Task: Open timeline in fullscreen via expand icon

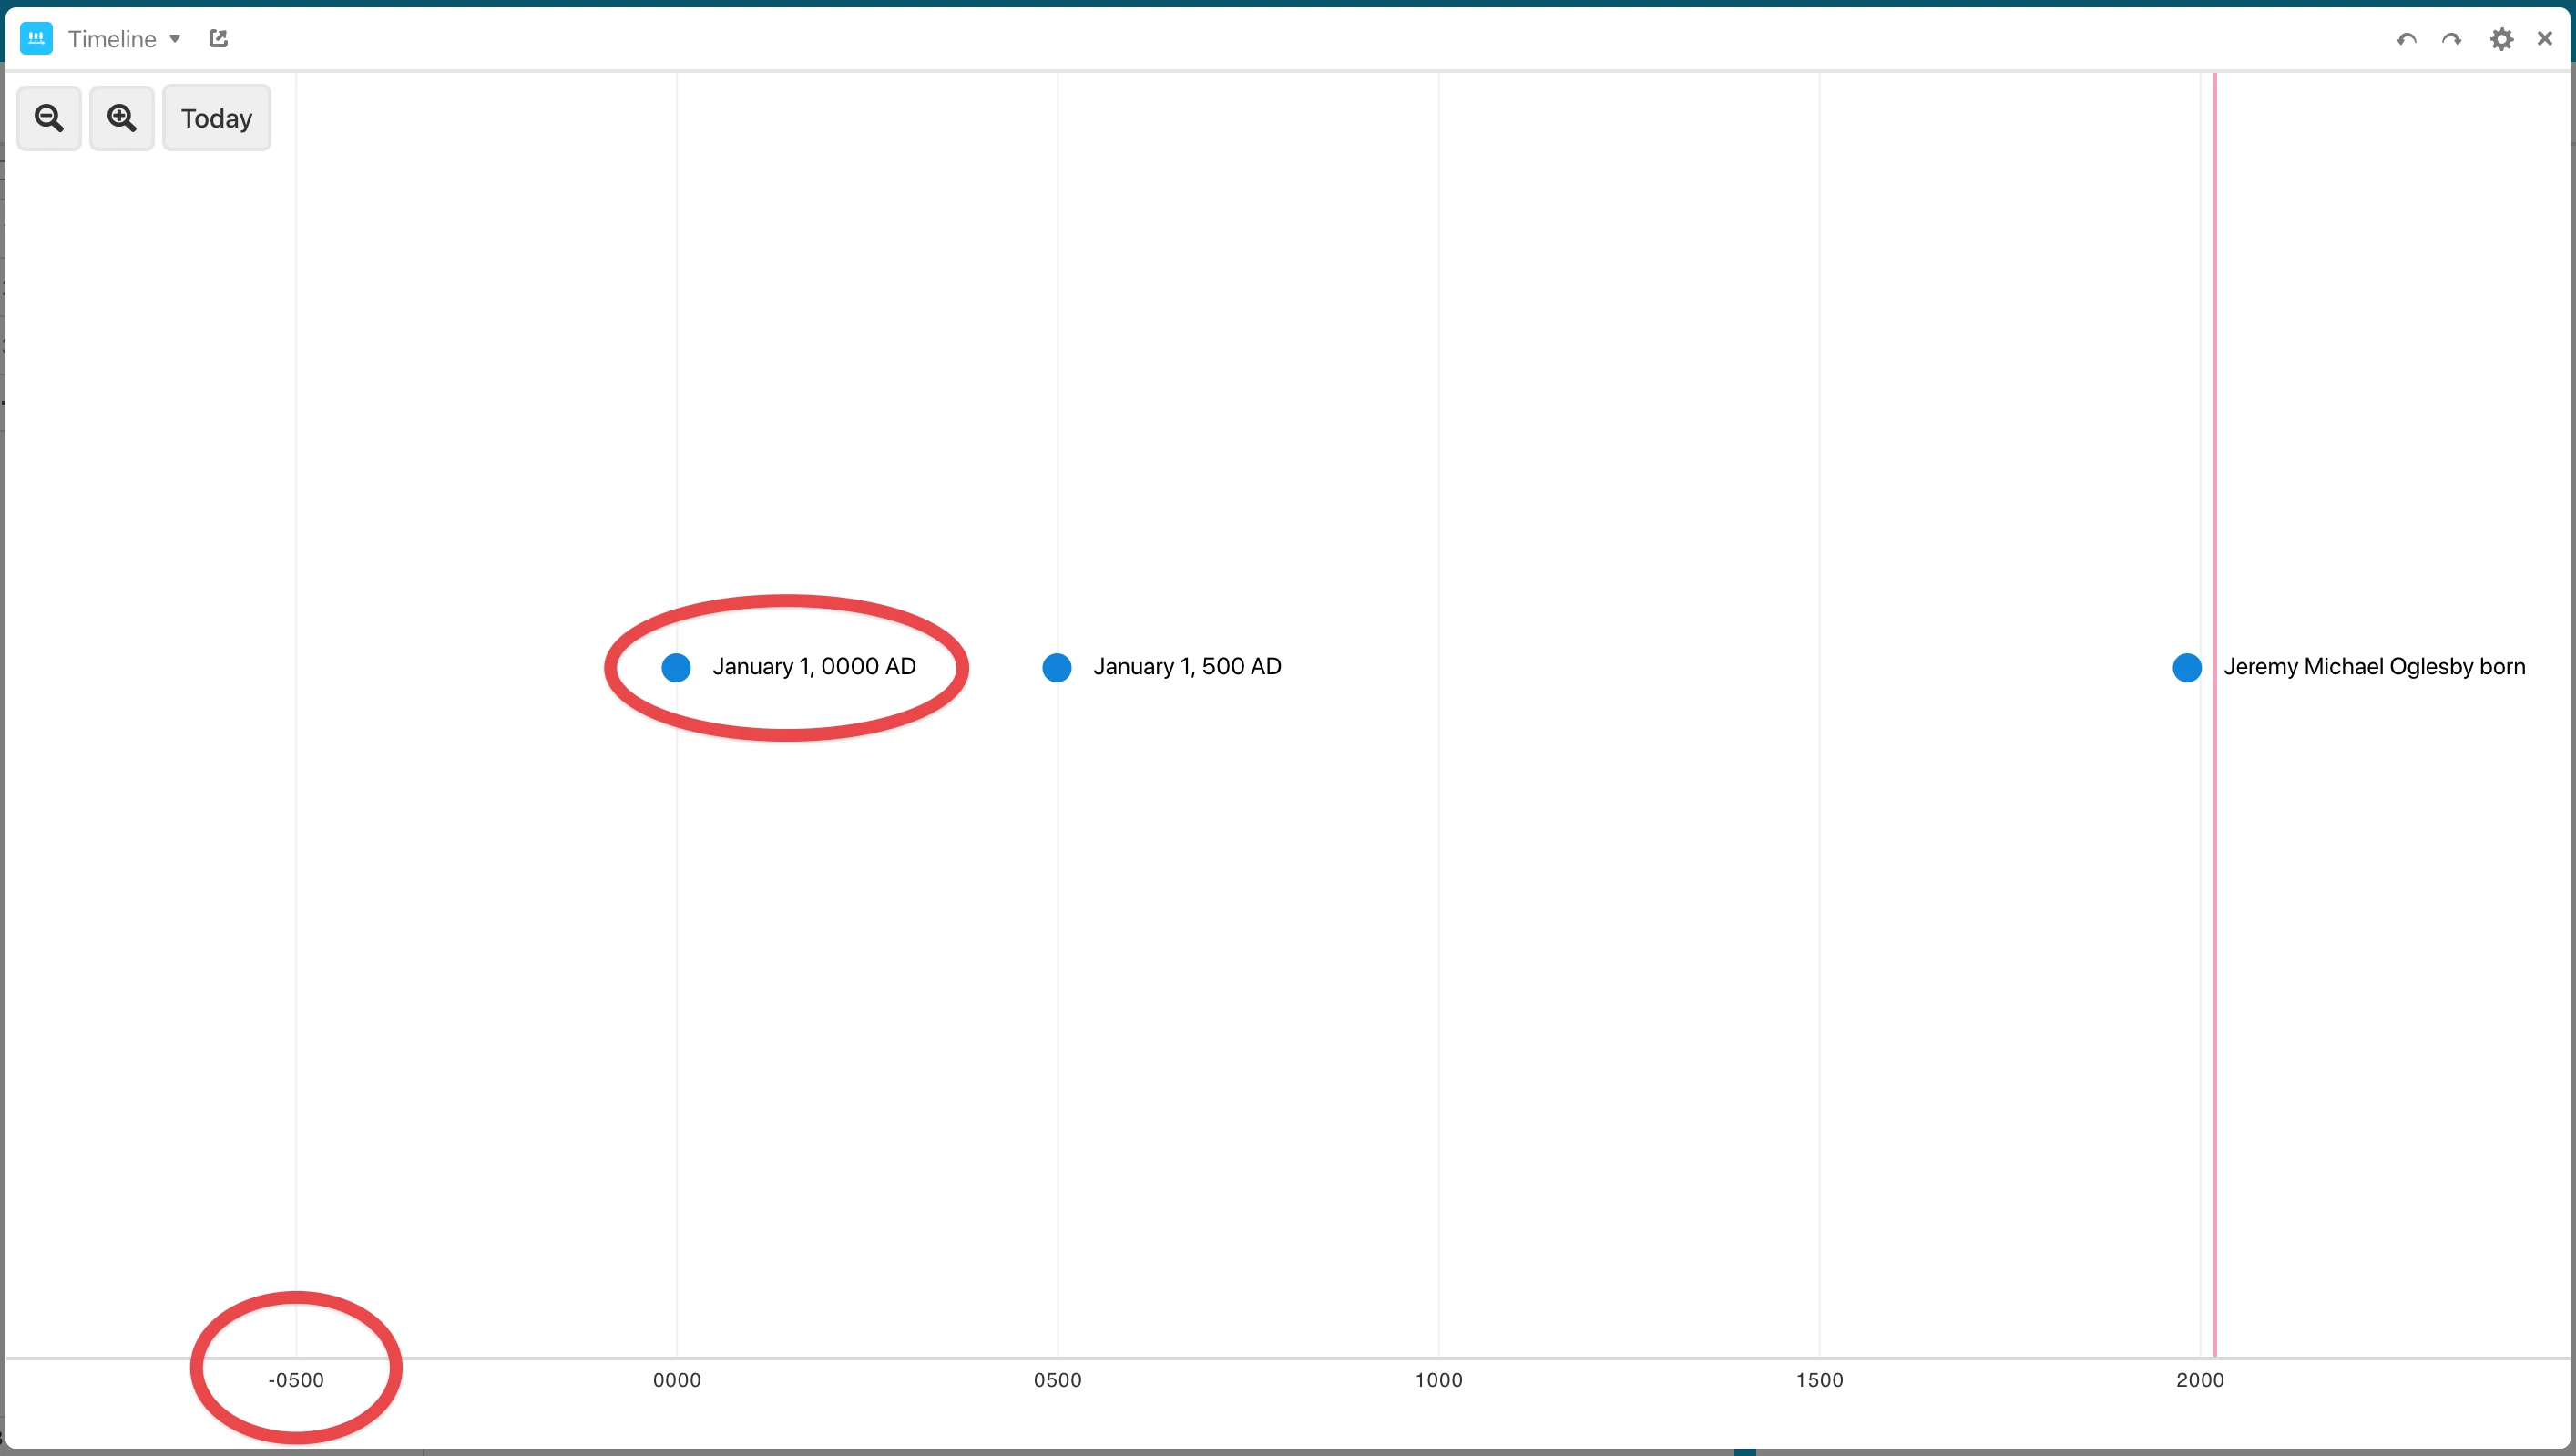Action: point(218,38)
